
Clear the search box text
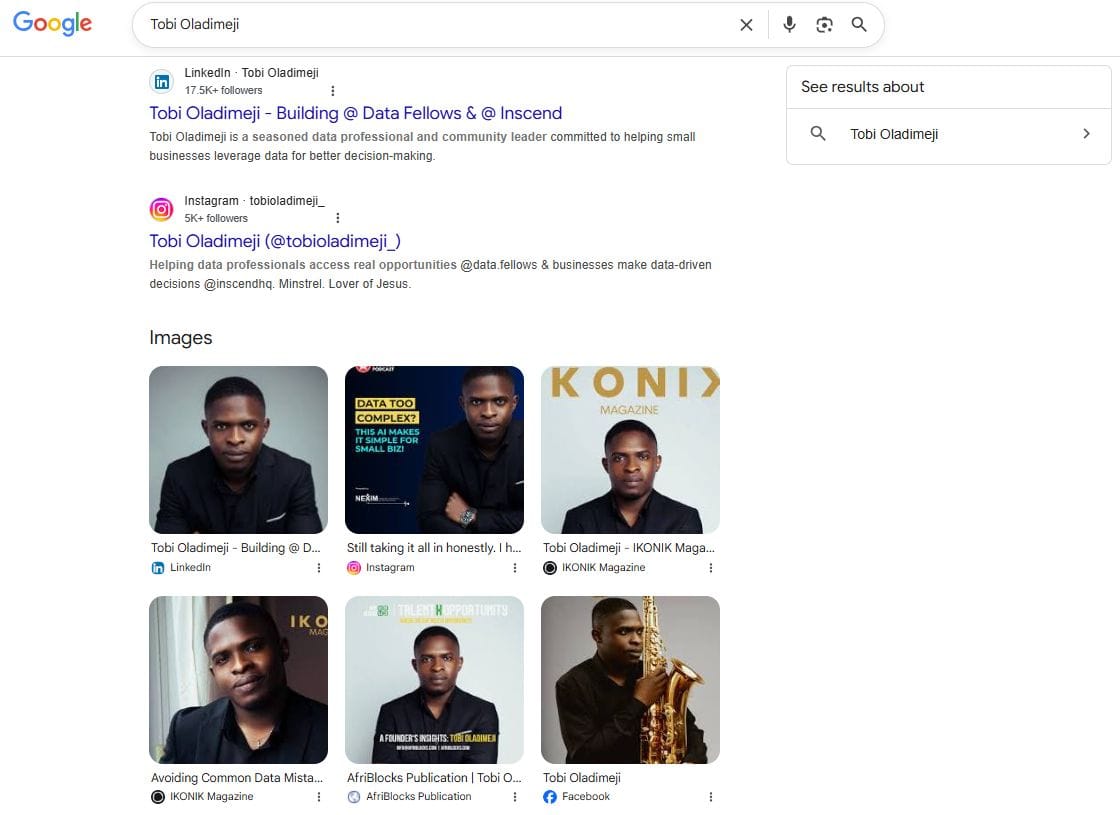[x=746, y=25]
